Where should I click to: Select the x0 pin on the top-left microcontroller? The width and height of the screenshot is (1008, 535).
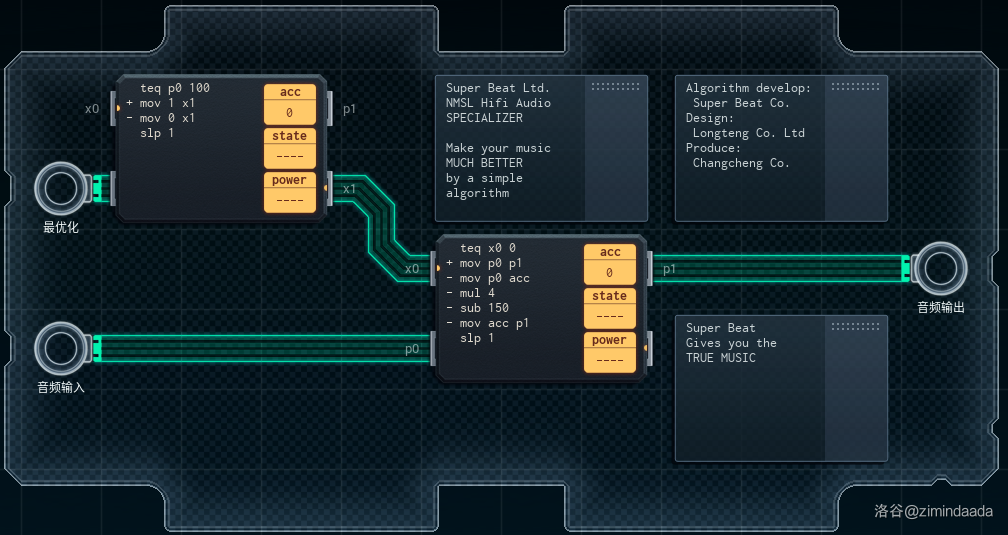coord(113,108)
